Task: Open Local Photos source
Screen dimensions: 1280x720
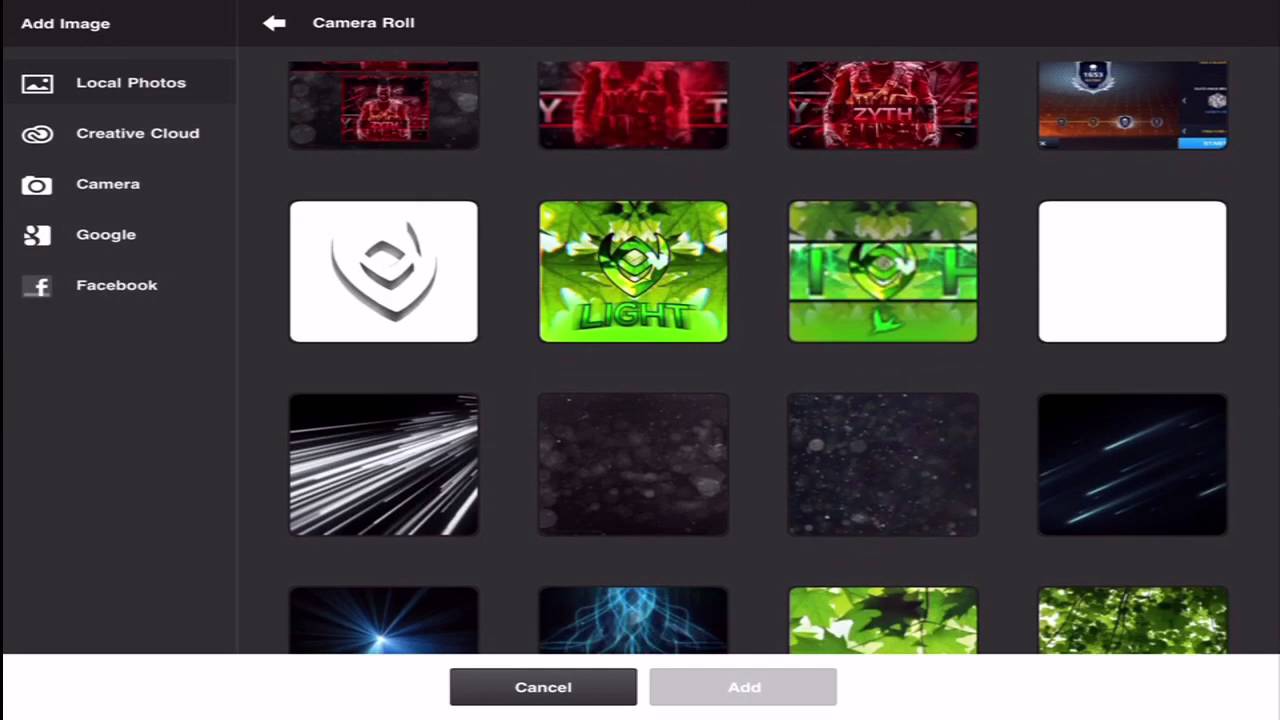Action: [118, 83]
